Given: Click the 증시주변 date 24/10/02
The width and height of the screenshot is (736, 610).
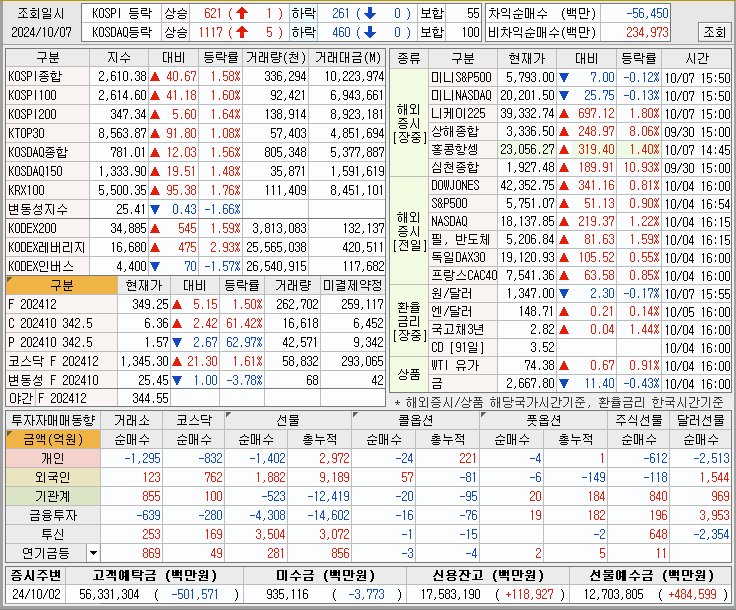Looking at the screenshot, I should click(x=36, y=595).
